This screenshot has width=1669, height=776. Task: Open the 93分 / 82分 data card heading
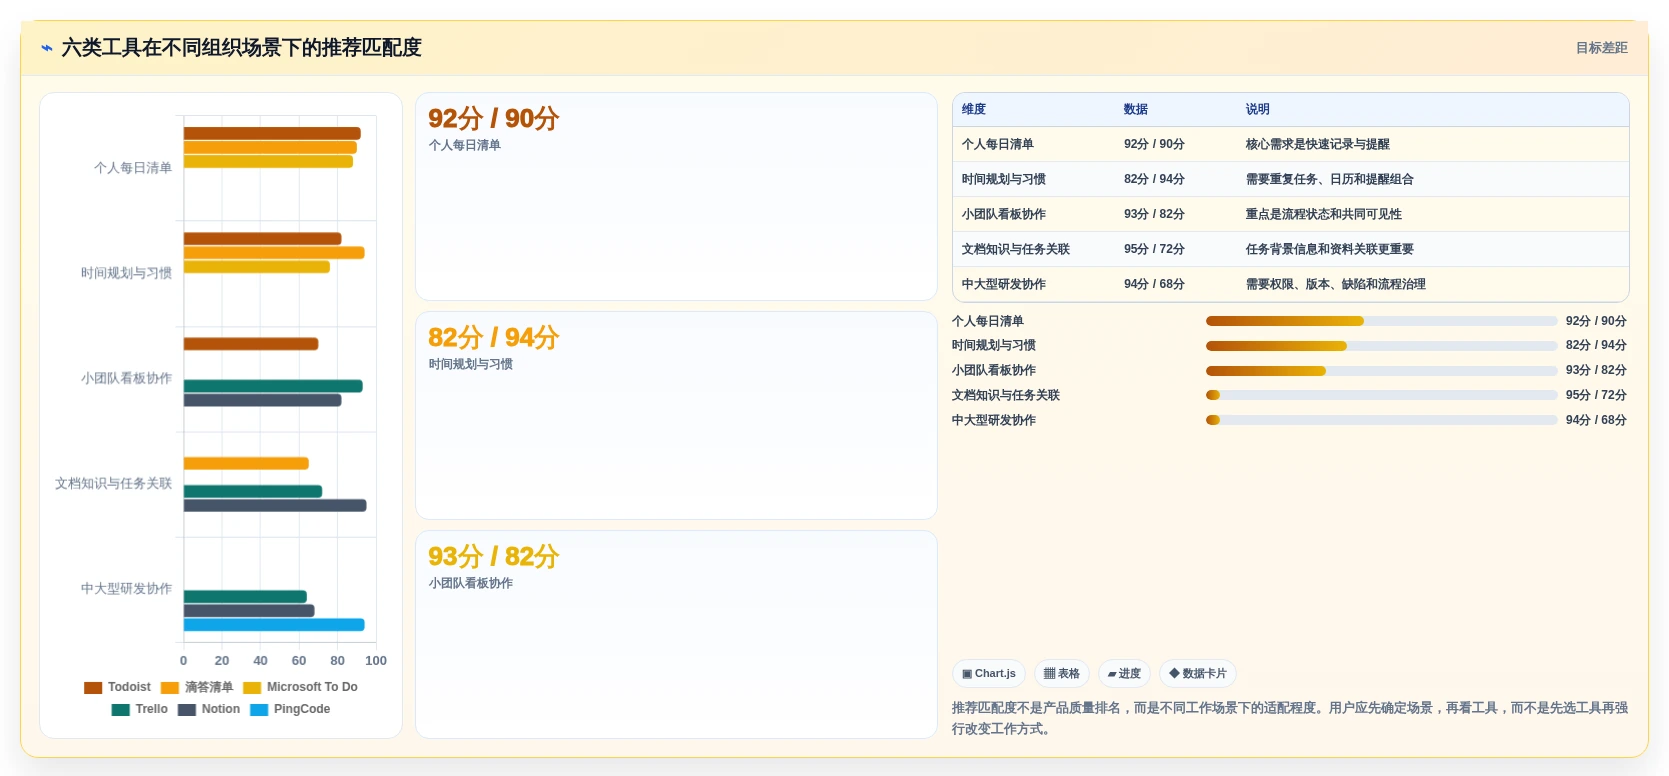(494, 556)
